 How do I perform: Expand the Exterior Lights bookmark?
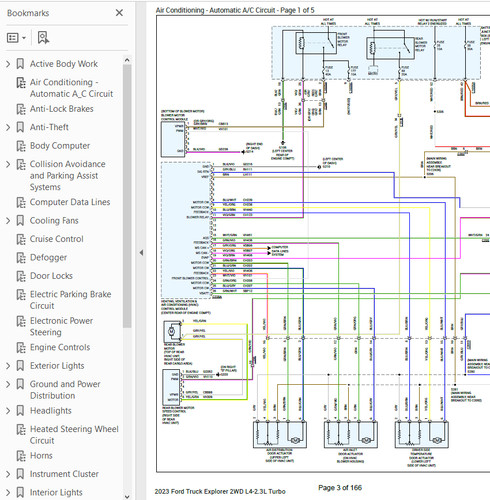[x=8, y=366]
